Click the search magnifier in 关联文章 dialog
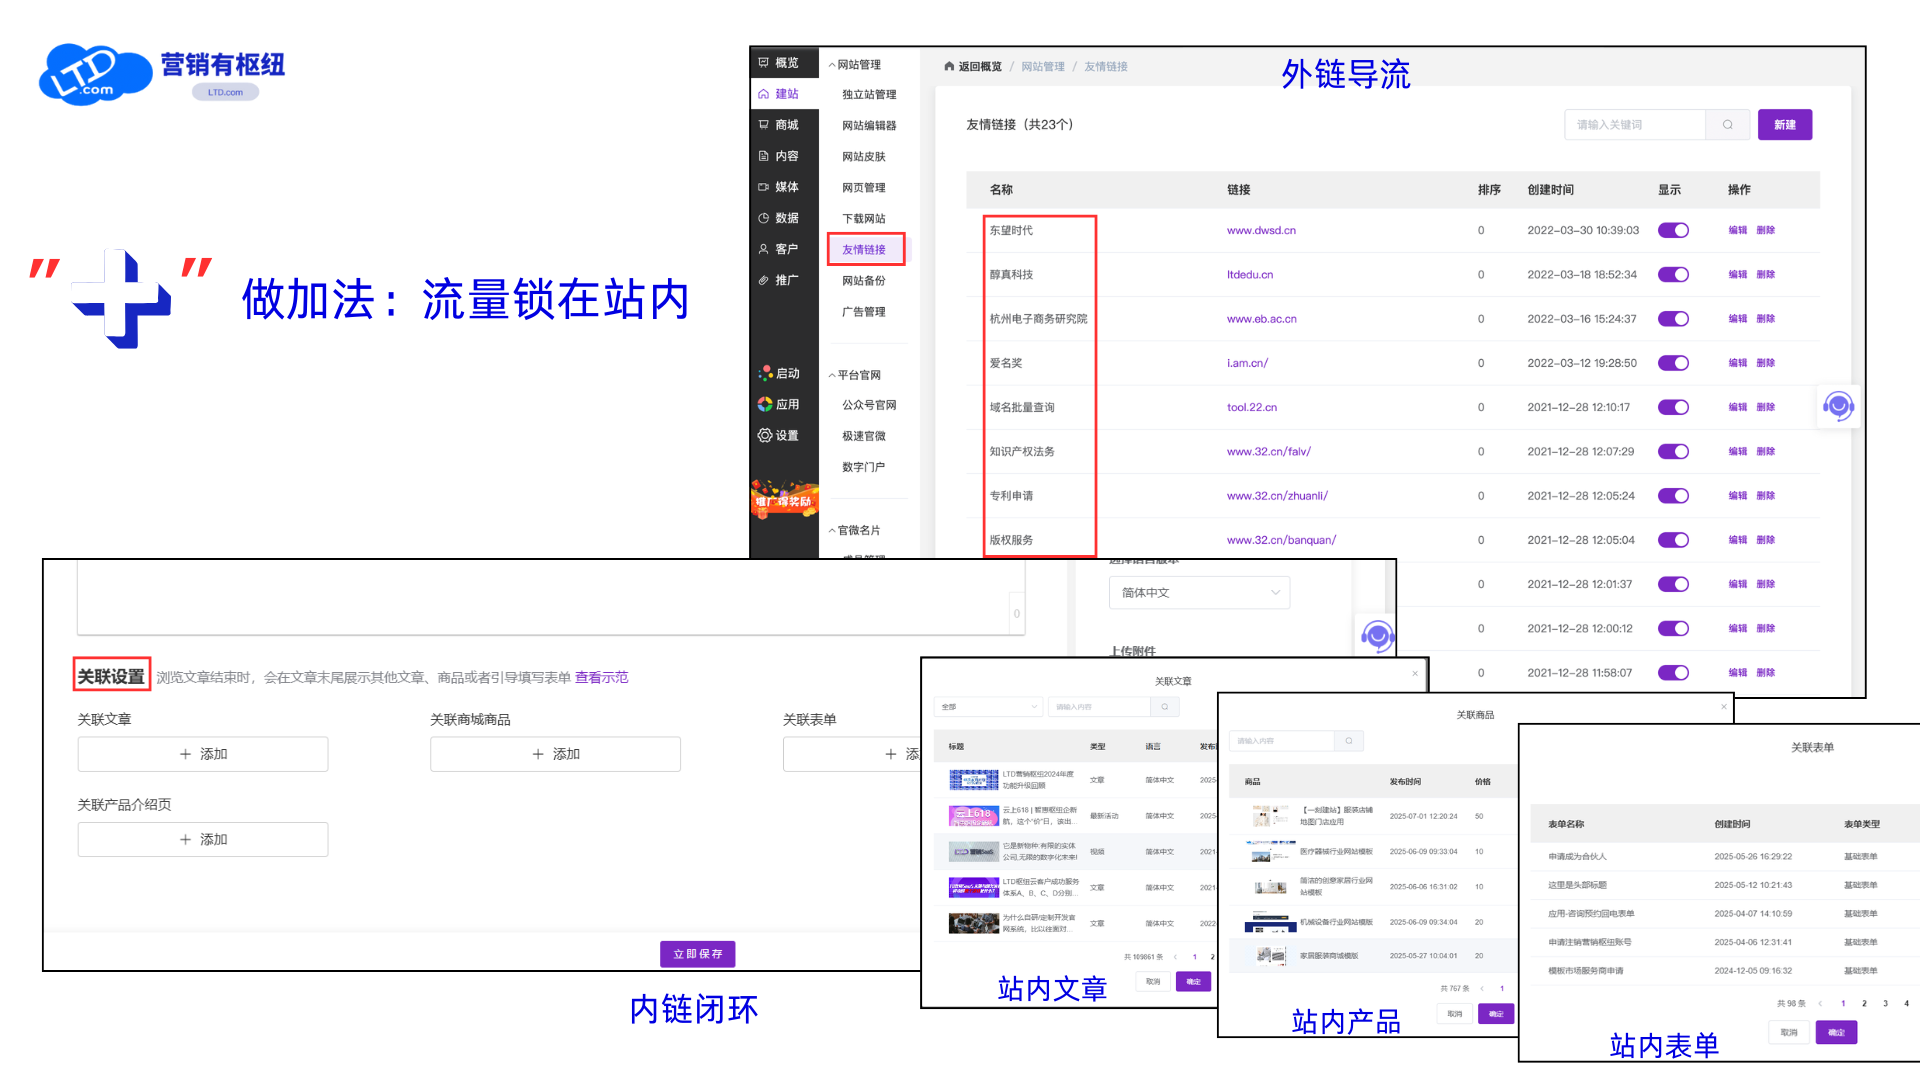The height and width of the screenshot is (1080, 1920). (1164, 706)
